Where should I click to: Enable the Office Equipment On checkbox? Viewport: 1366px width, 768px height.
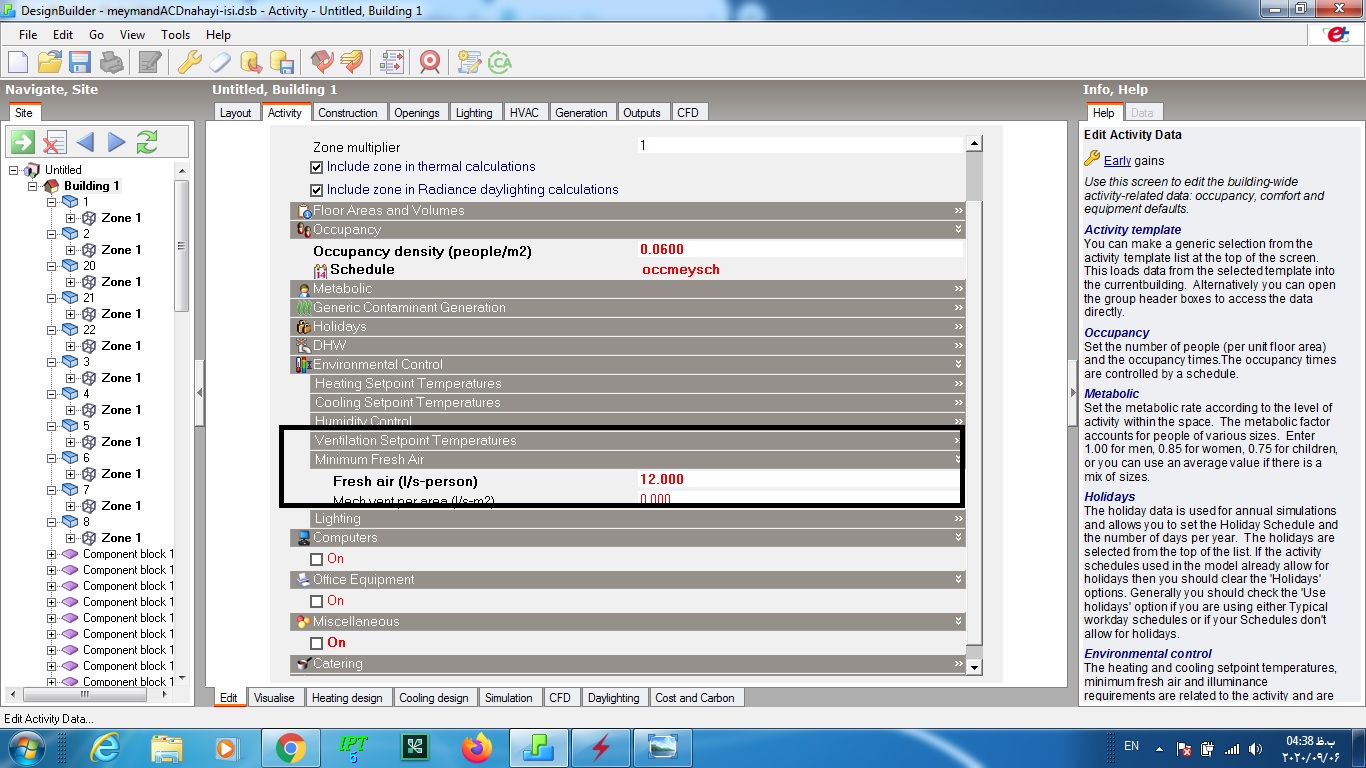pyautogui.click(x=317, y=601)
